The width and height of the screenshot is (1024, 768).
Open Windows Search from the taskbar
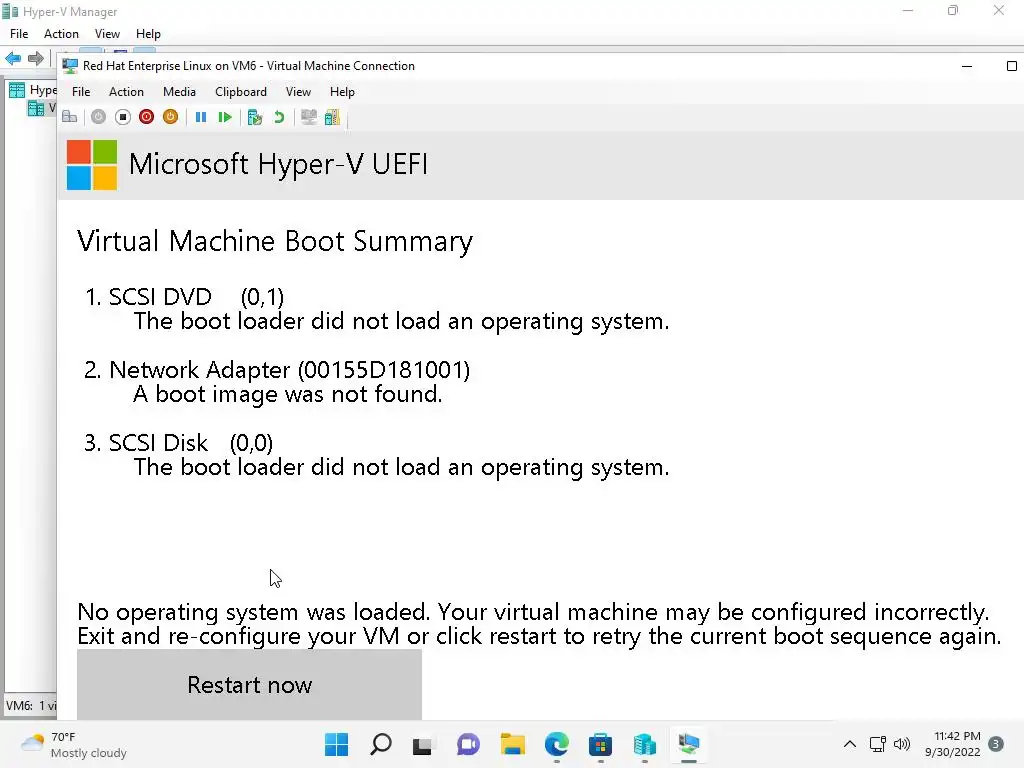click(381, 744)
